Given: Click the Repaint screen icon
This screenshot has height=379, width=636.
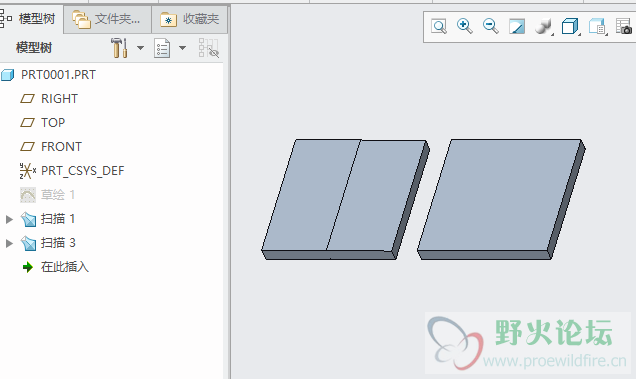Looking at the screenshot, I should click(x=517, y=27).
